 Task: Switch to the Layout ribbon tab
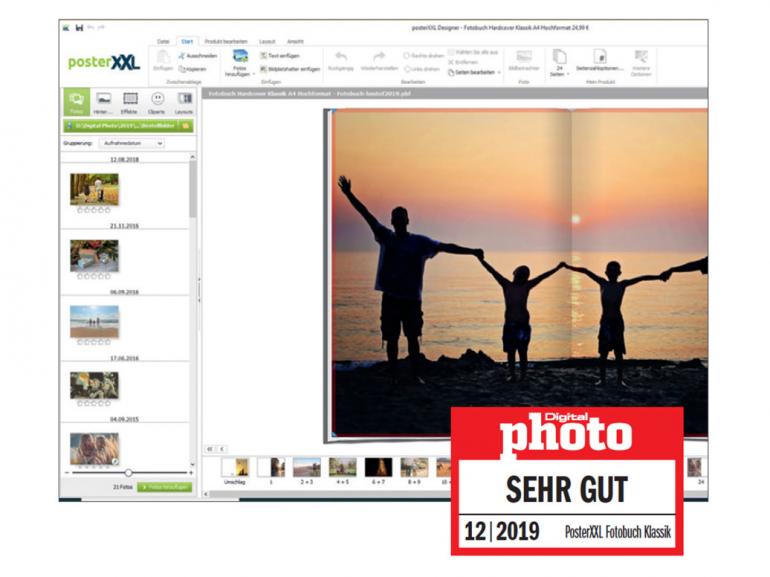(267, 41)
